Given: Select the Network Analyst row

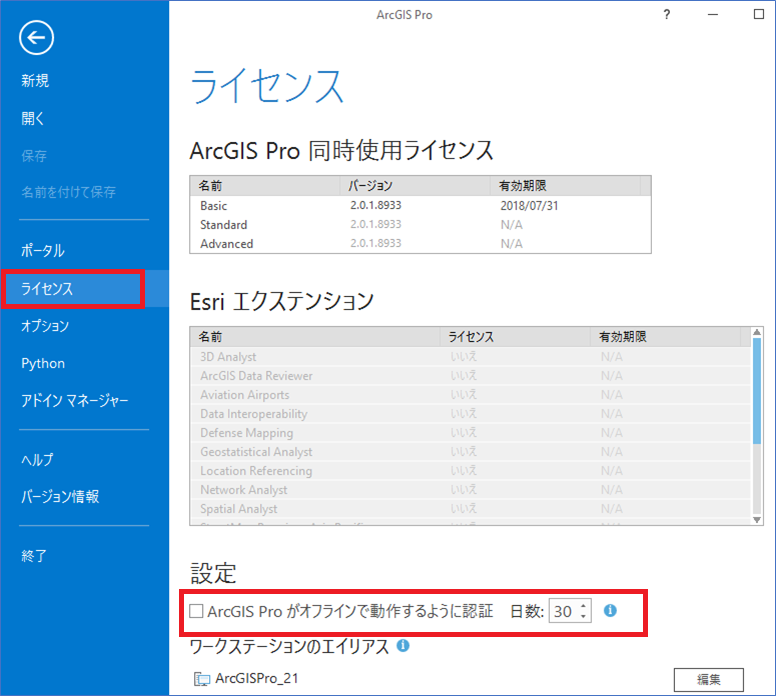Looking at the screenshot, I should point(471,490).
